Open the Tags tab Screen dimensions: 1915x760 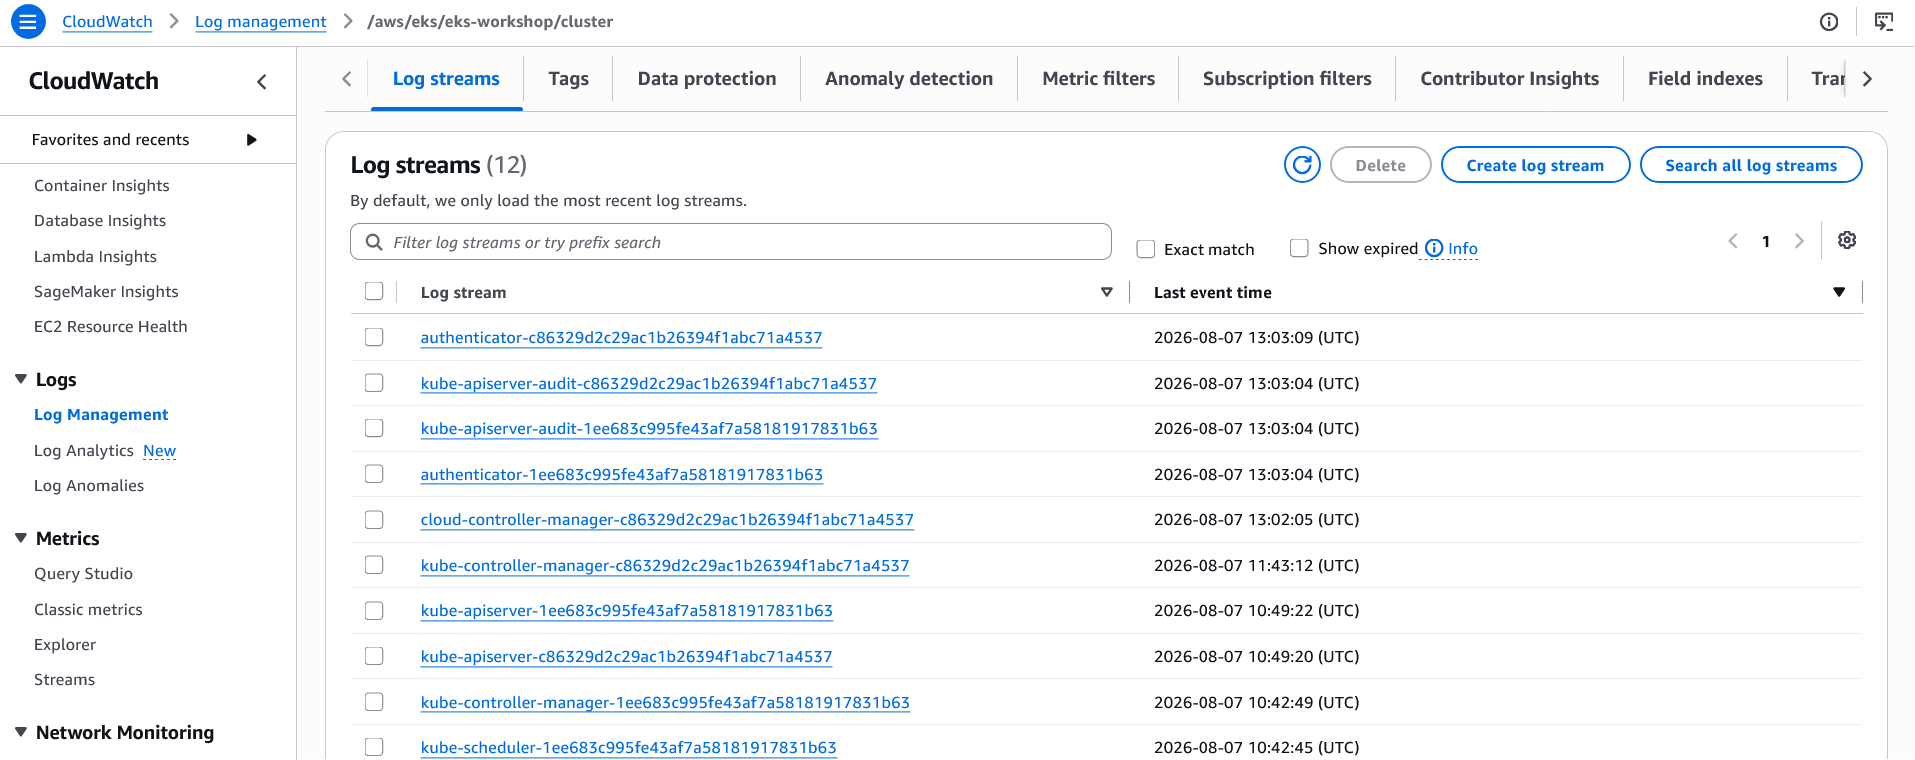[568, 79]
